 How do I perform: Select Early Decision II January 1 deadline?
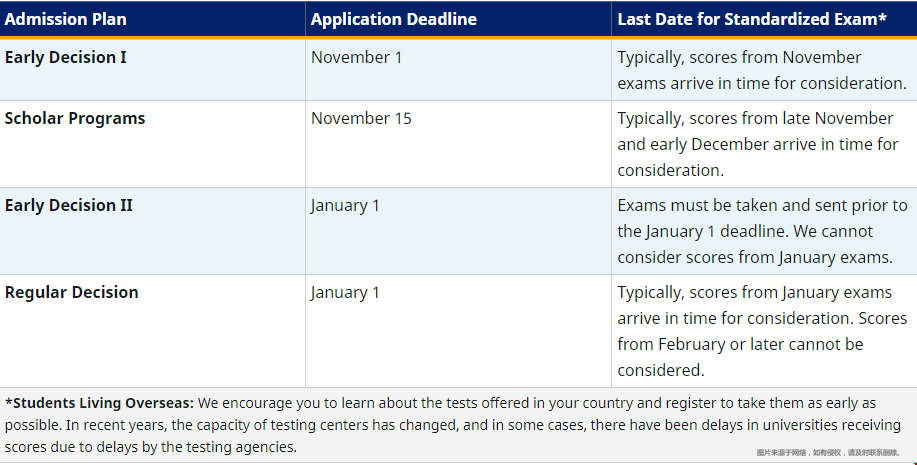(x=345, y=206)
